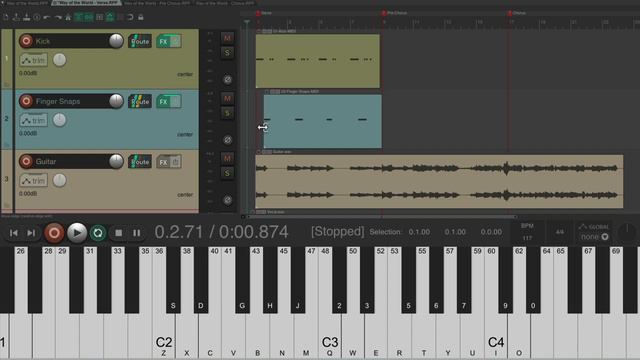Open Project Settings from the toolbar
This screenshot has width=640, height=360.
click(x=37, y=17)
